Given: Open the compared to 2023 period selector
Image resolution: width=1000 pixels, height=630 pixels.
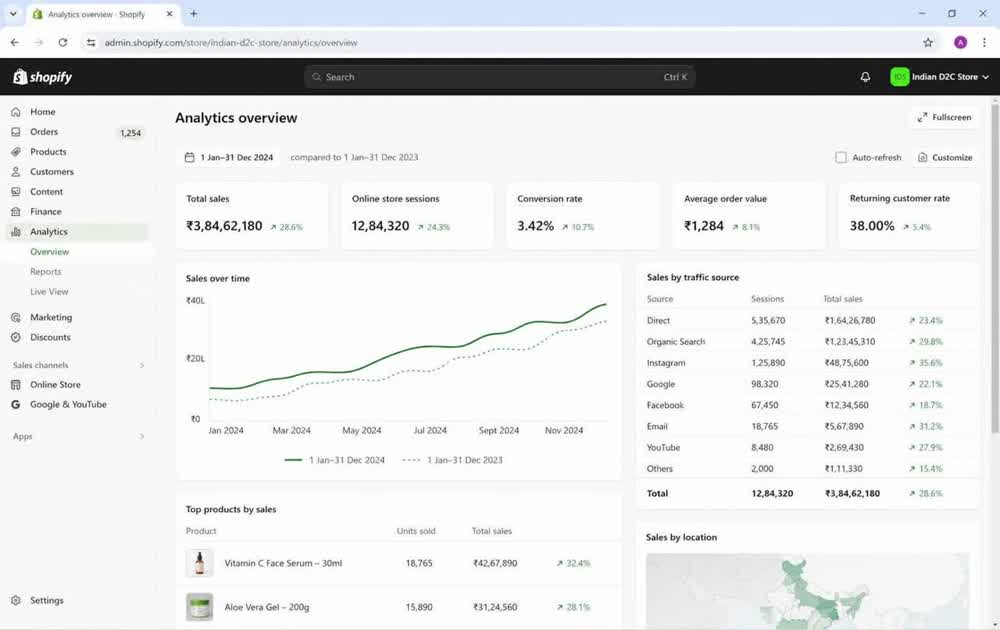Looking at the screenshot, I should point(354,157).
